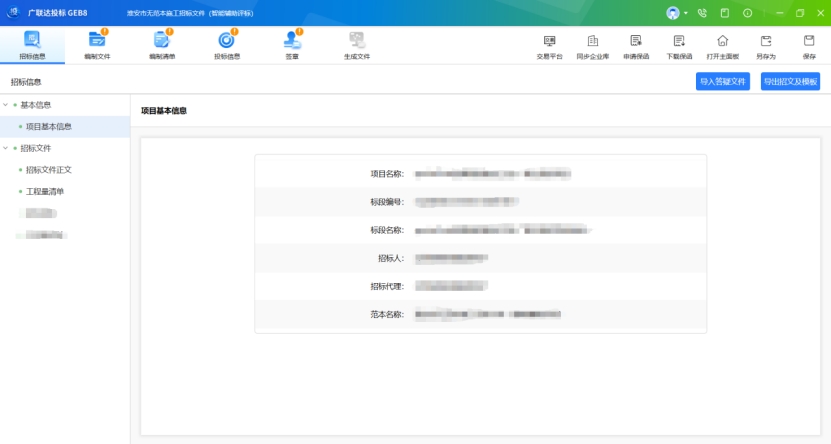831x444 pixels.
Task: Click the 导入答疑文件 button
Action: [722, 82]
